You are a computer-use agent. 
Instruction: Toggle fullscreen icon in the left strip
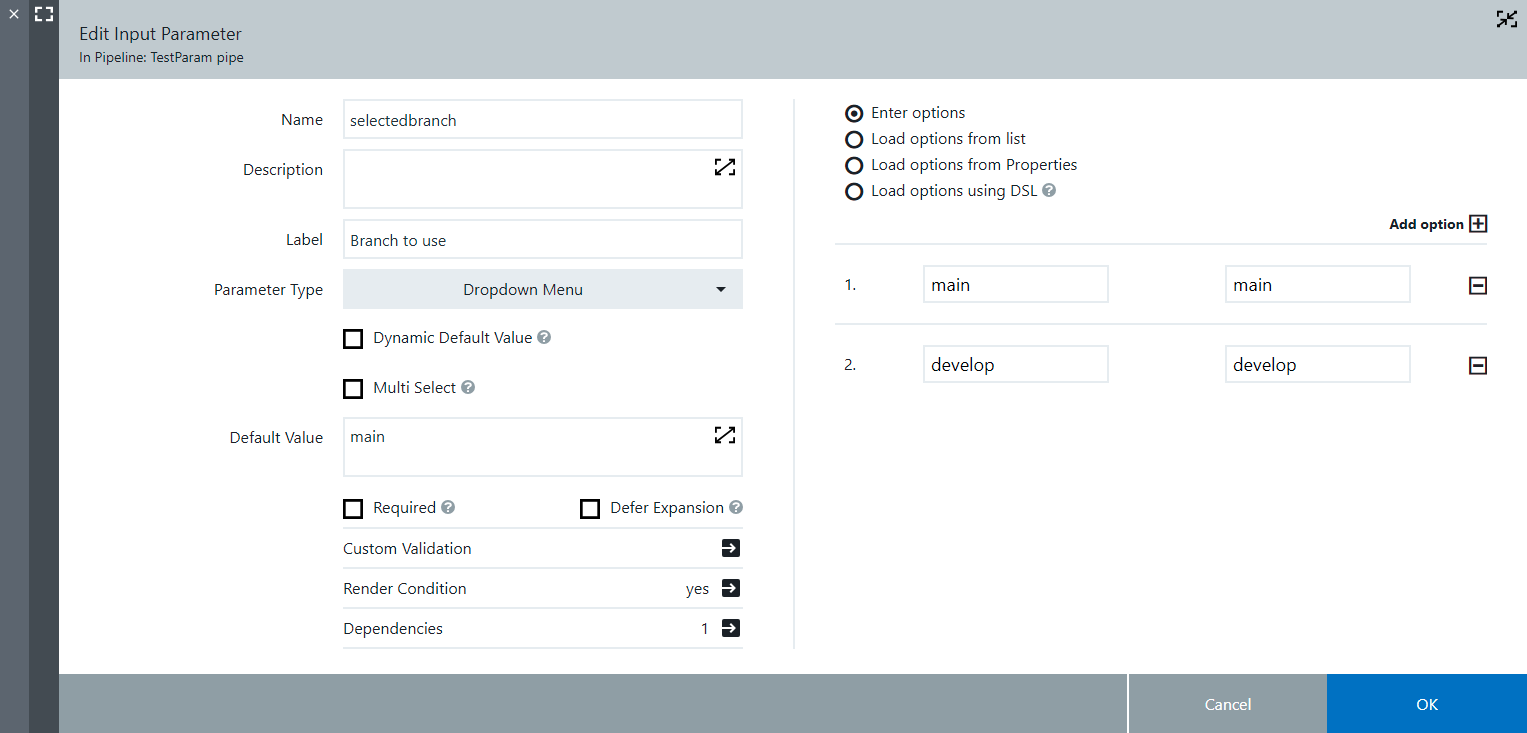[x=44, y=15]
